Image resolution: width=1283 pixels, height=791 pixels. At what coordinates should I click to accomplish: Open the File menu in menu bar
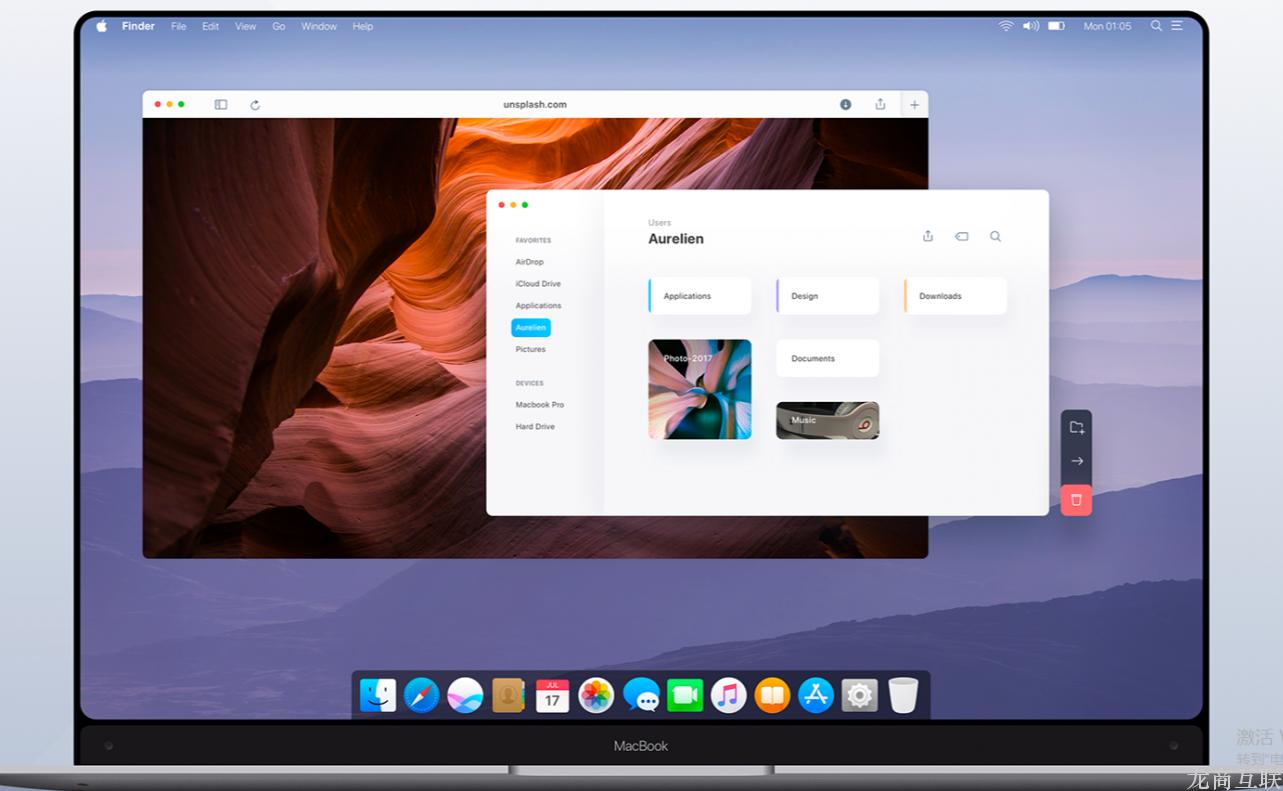click(x=178, y=27)
